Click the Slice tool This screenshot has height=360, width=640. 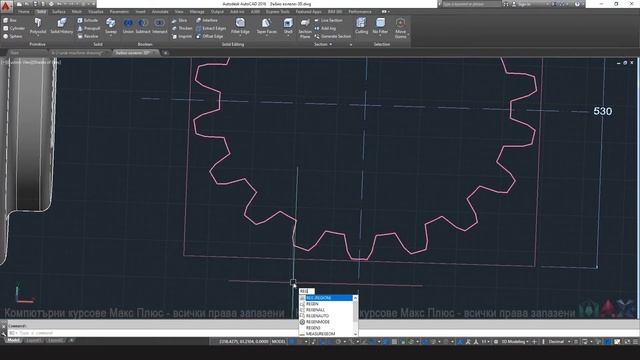[180, 20]
